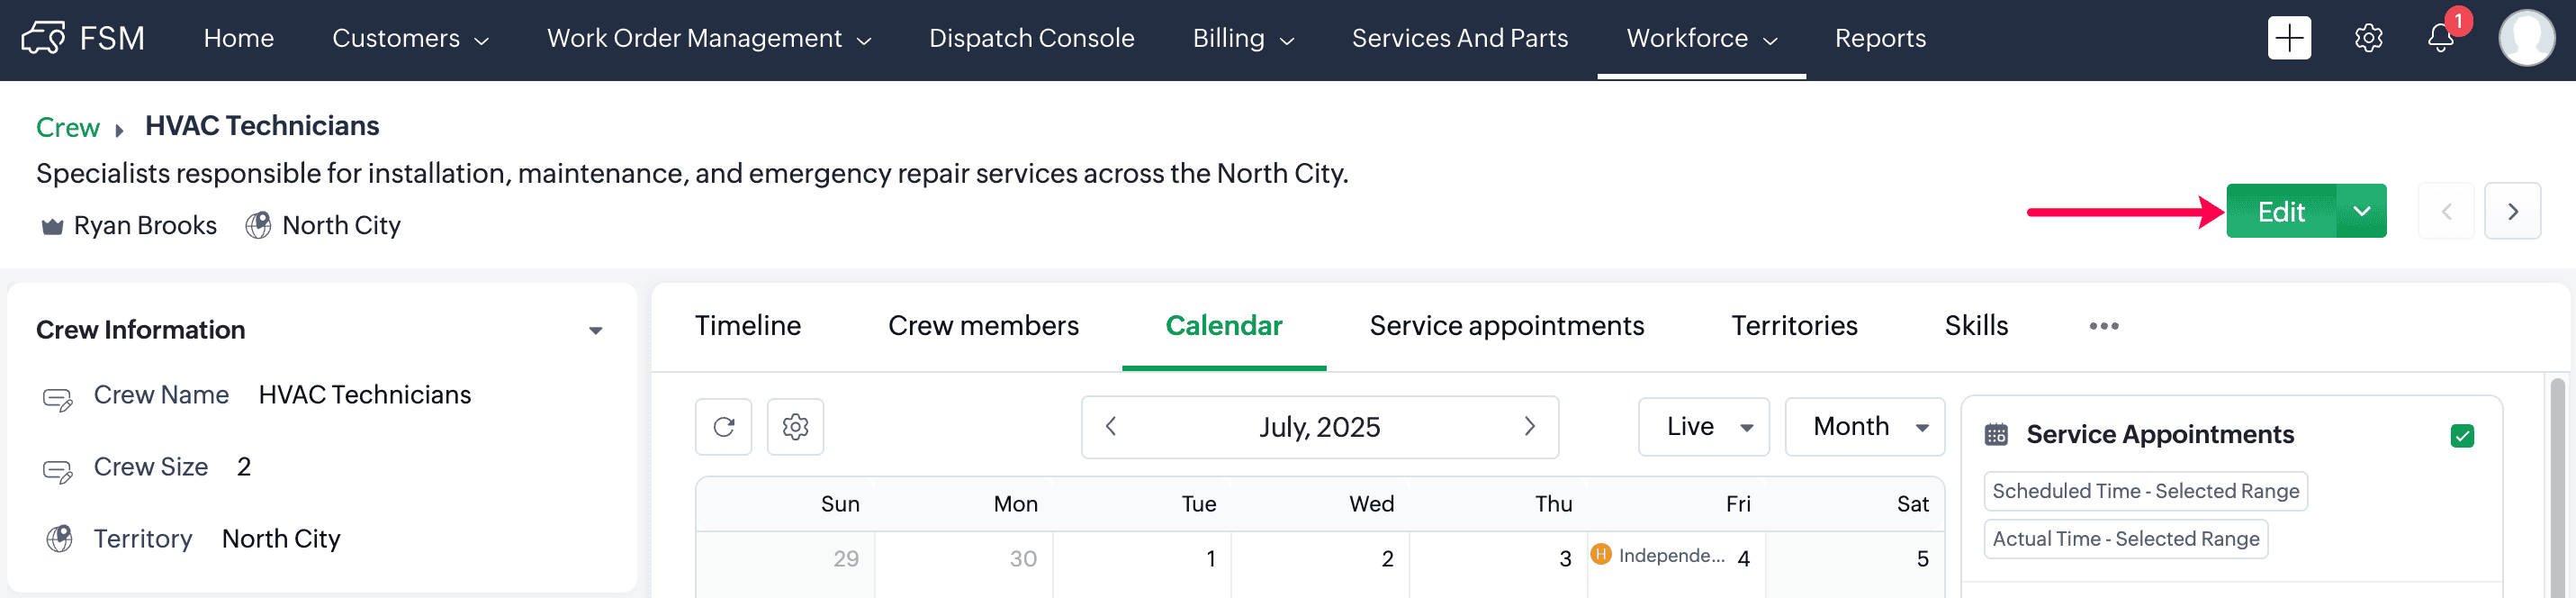Uncheck the Service Appointments checkbox

2462,435
